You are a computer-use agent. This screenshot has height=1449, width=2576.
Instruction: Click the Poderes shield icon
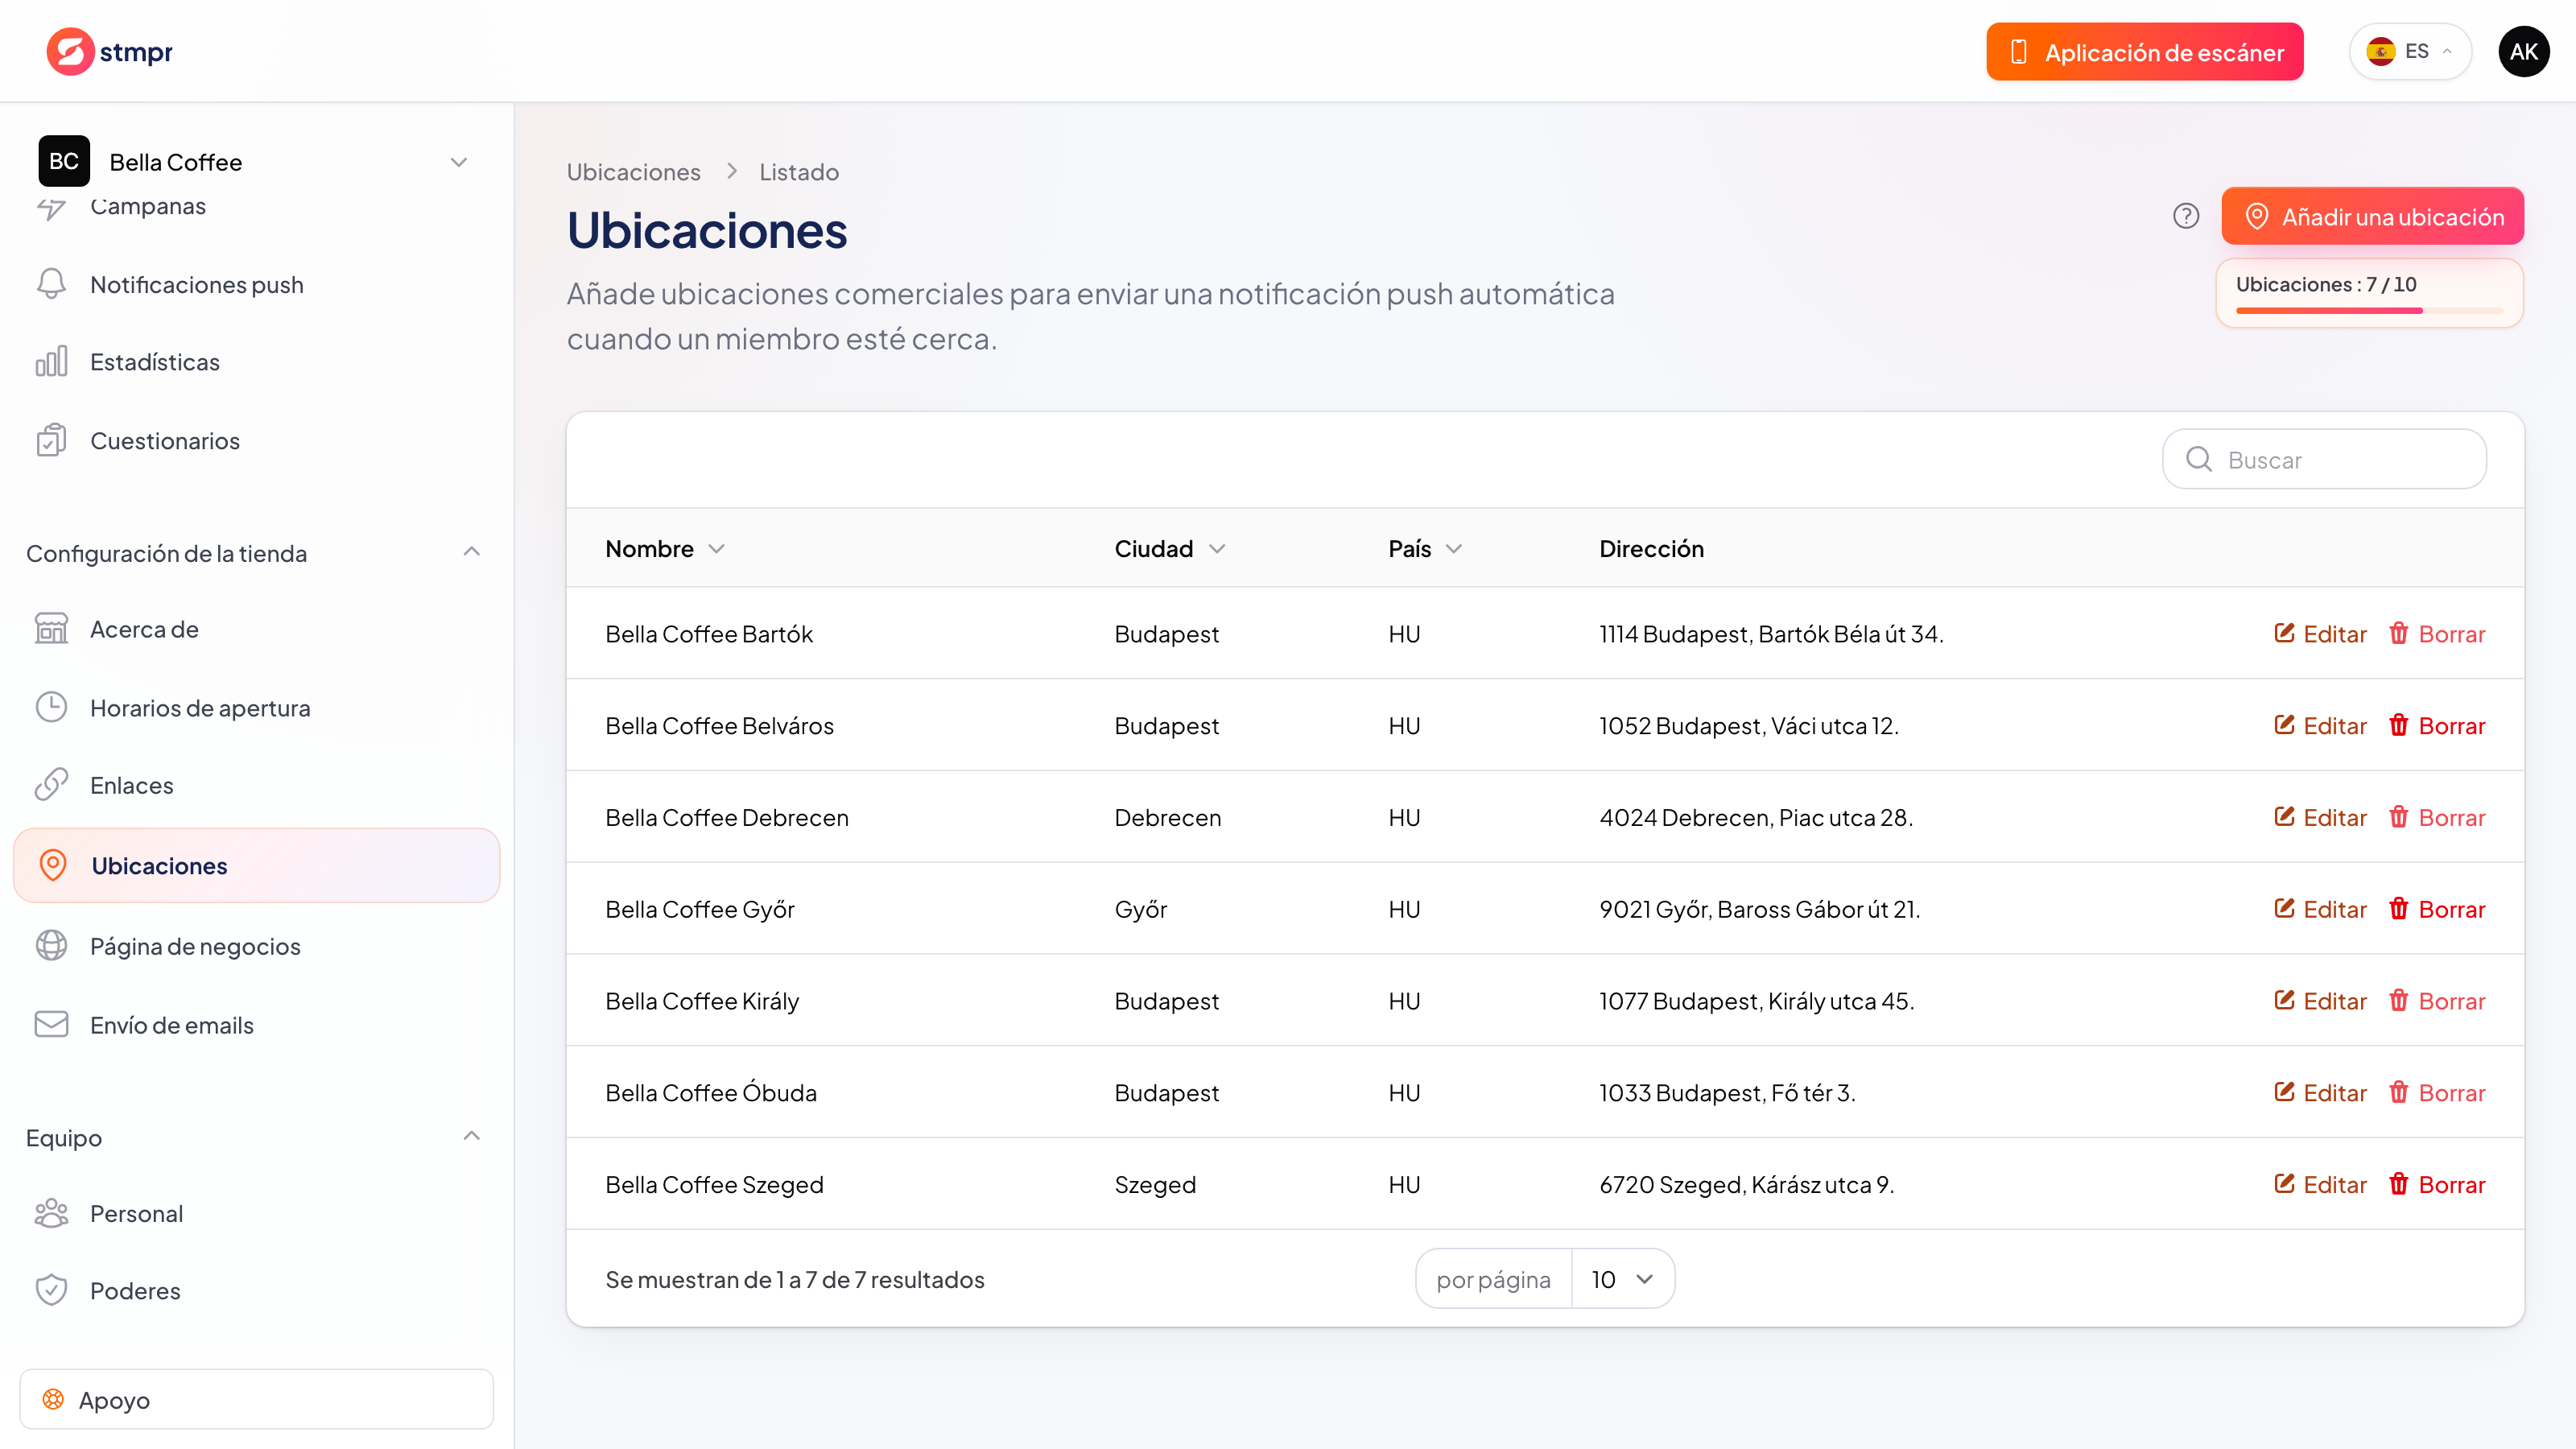pos(51,1290)
